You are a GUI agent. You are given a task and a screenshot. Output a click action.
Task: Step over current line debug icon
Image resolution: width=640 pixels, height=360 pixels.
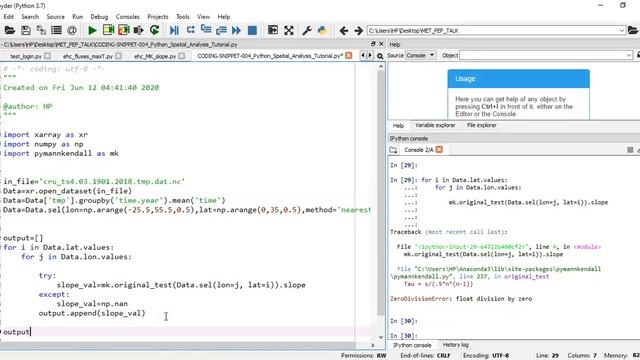(x=190, y=30)
